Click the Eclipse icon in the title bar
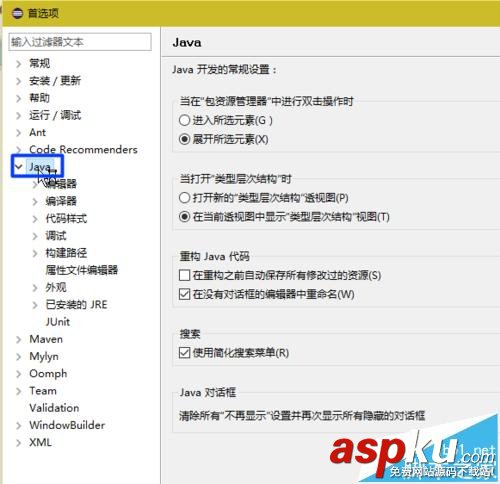The width and height of the screenshot is (500, 484). click(17, 13)
